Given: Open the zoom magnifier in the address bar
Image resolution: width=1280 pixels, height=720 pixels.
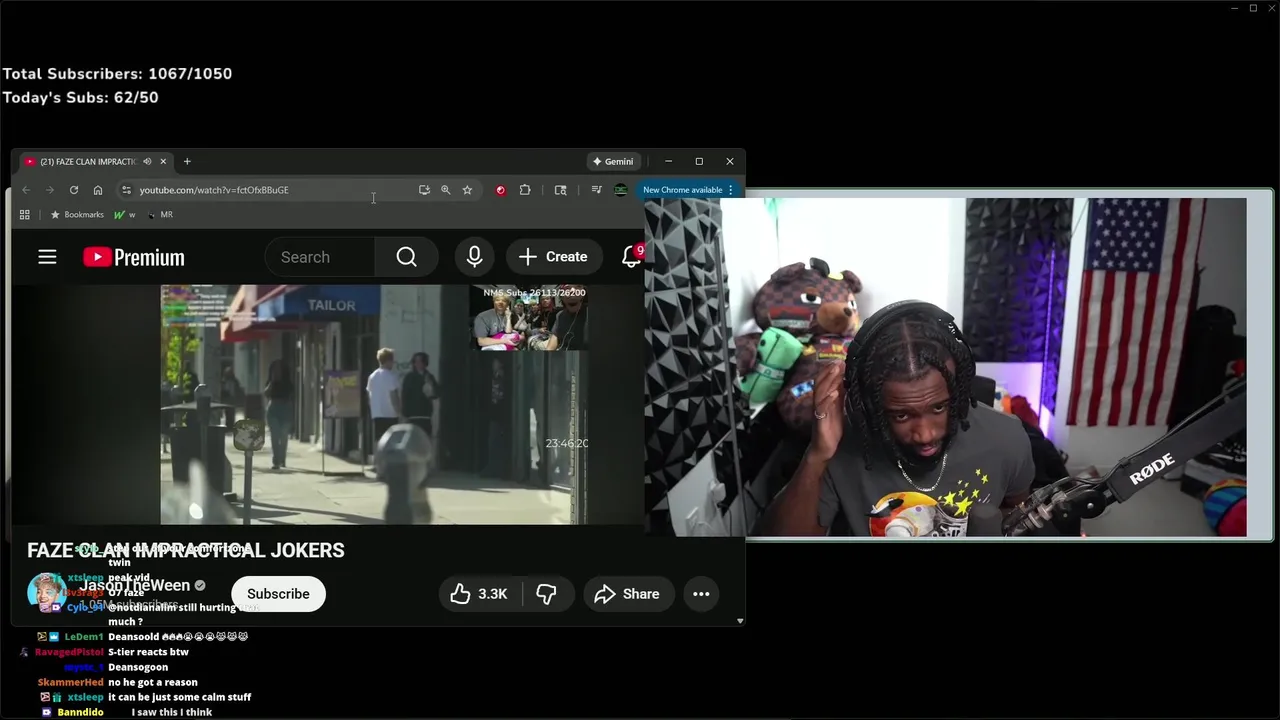Looking at the screenshot, I should [x=445, y=190].
